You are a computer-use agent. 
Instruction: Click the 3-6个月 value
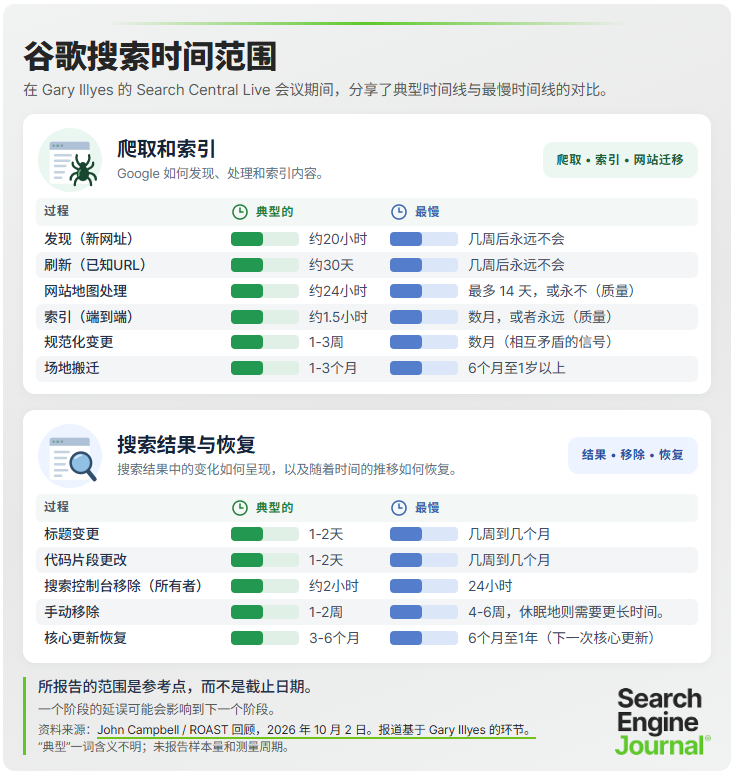point(334,638)
